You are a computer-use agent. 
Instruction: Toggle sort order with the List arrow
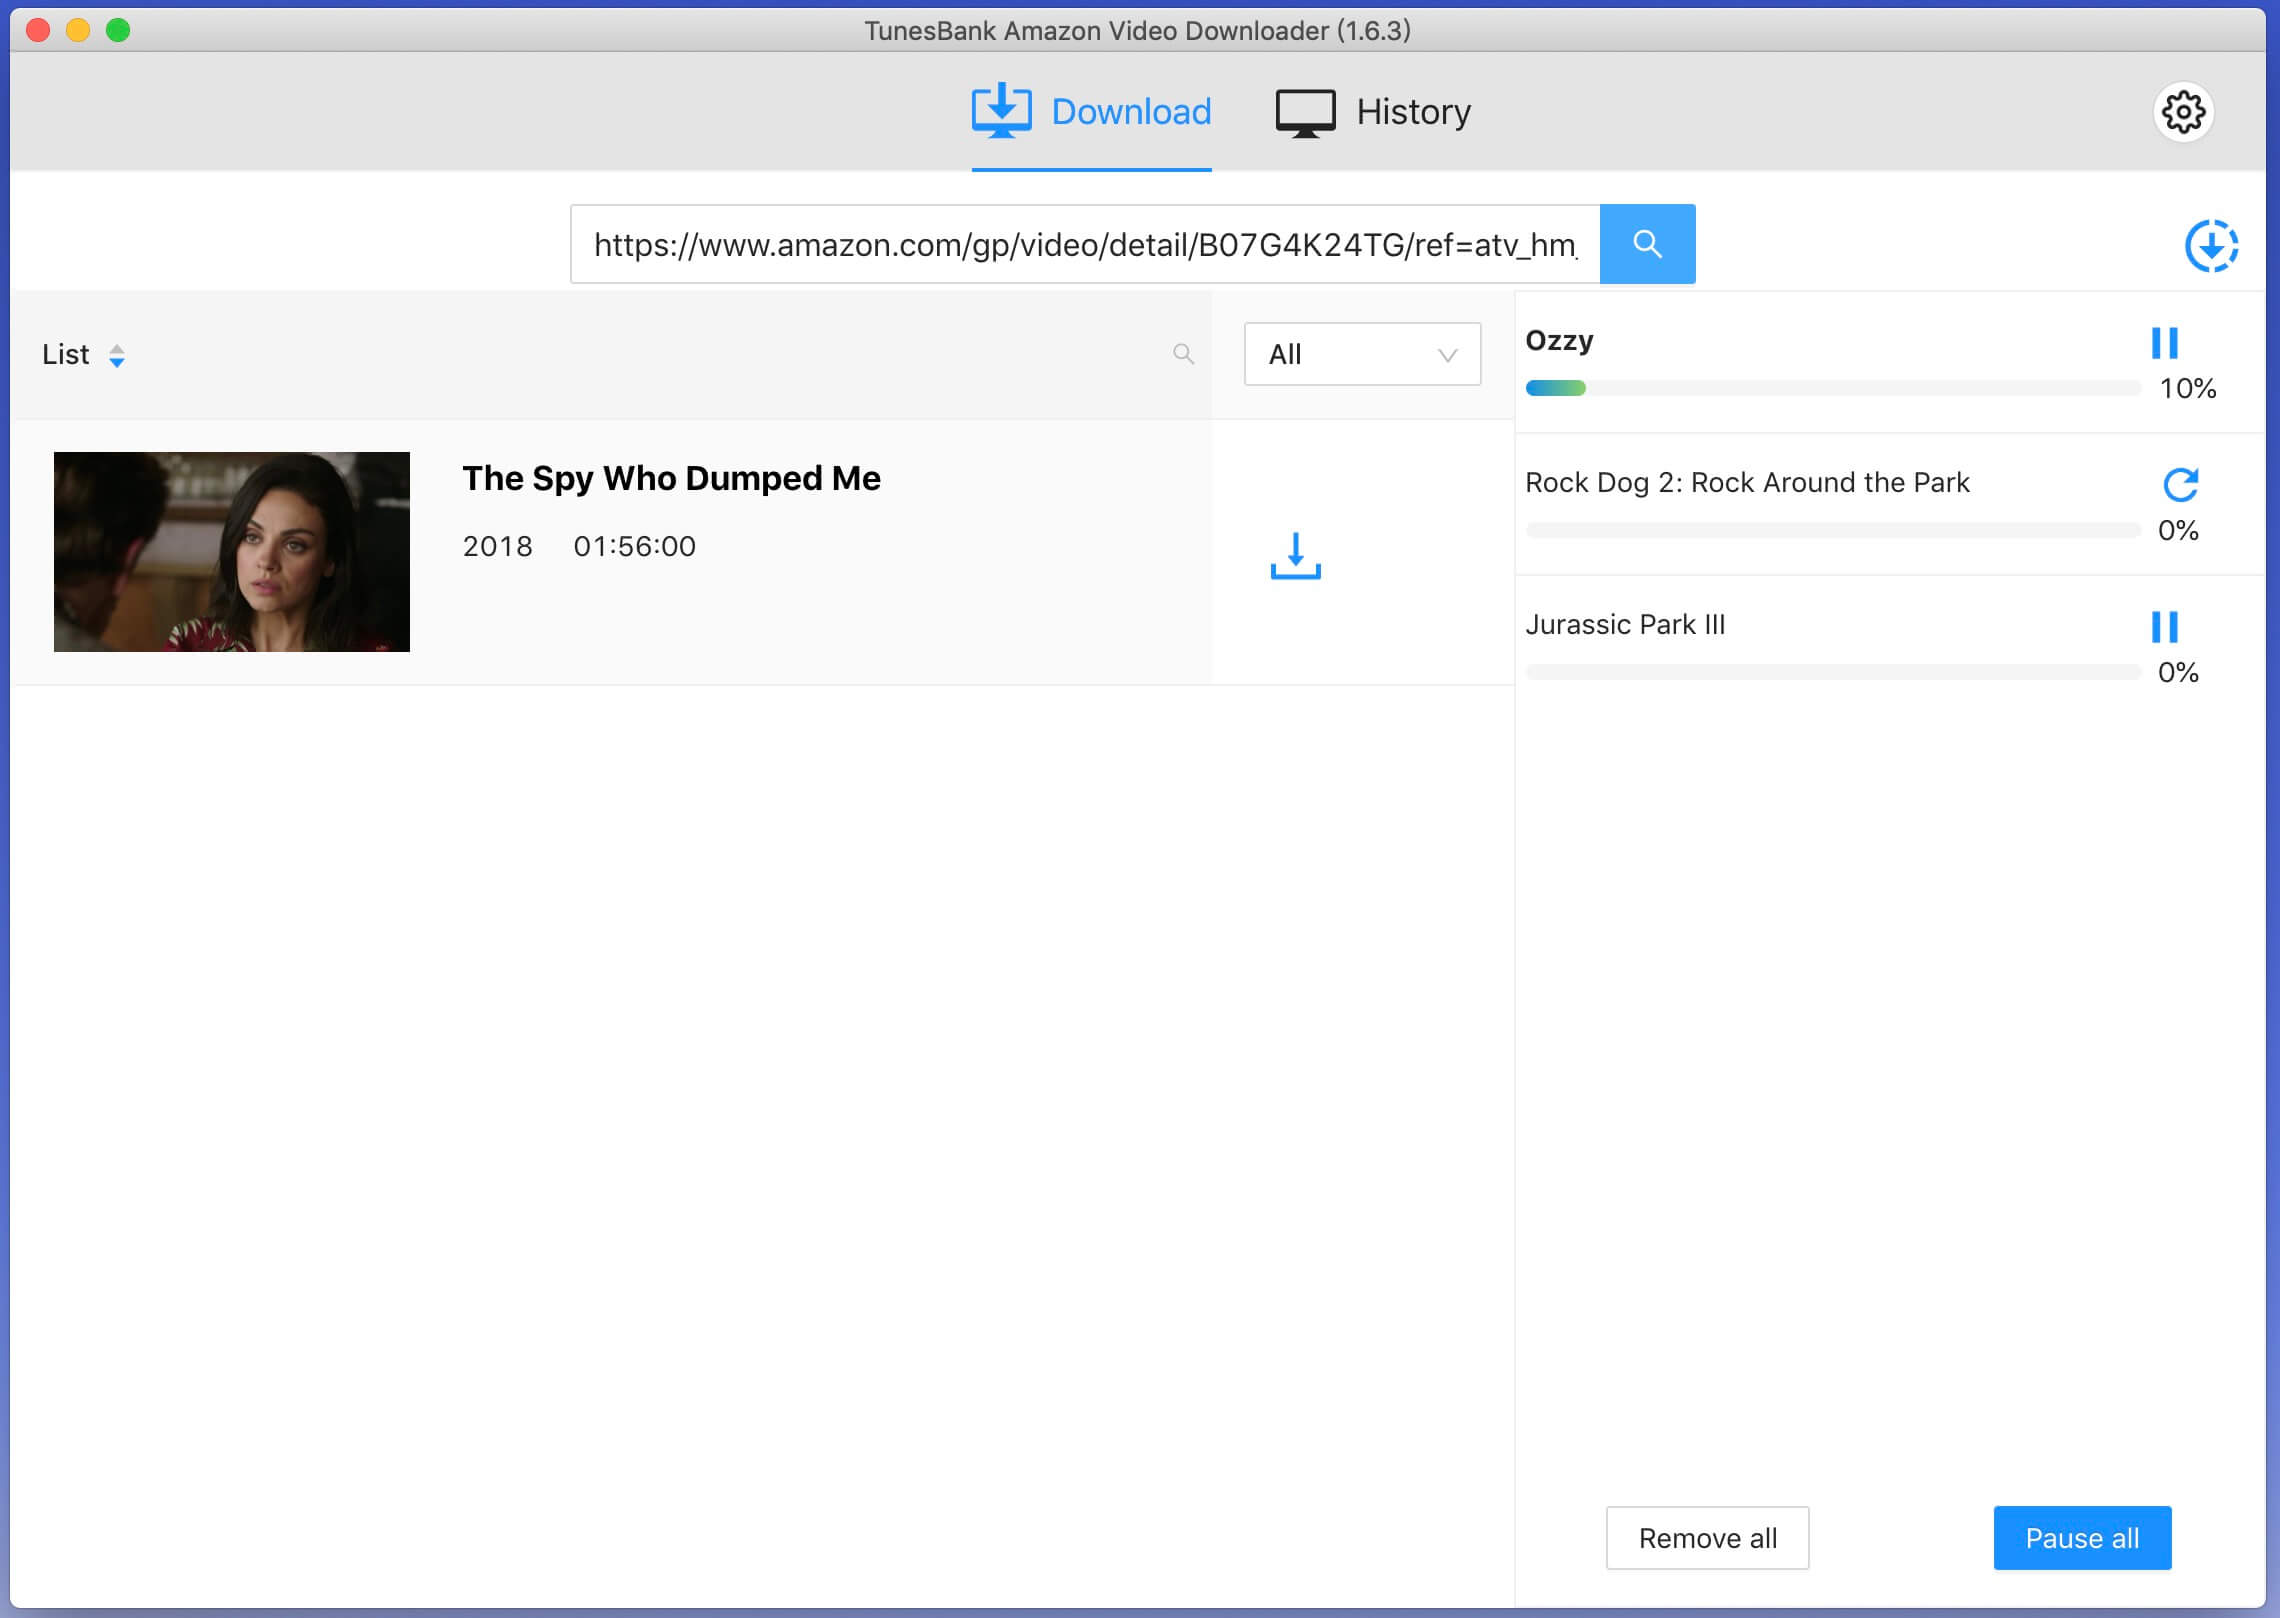(x=116, y=355)
